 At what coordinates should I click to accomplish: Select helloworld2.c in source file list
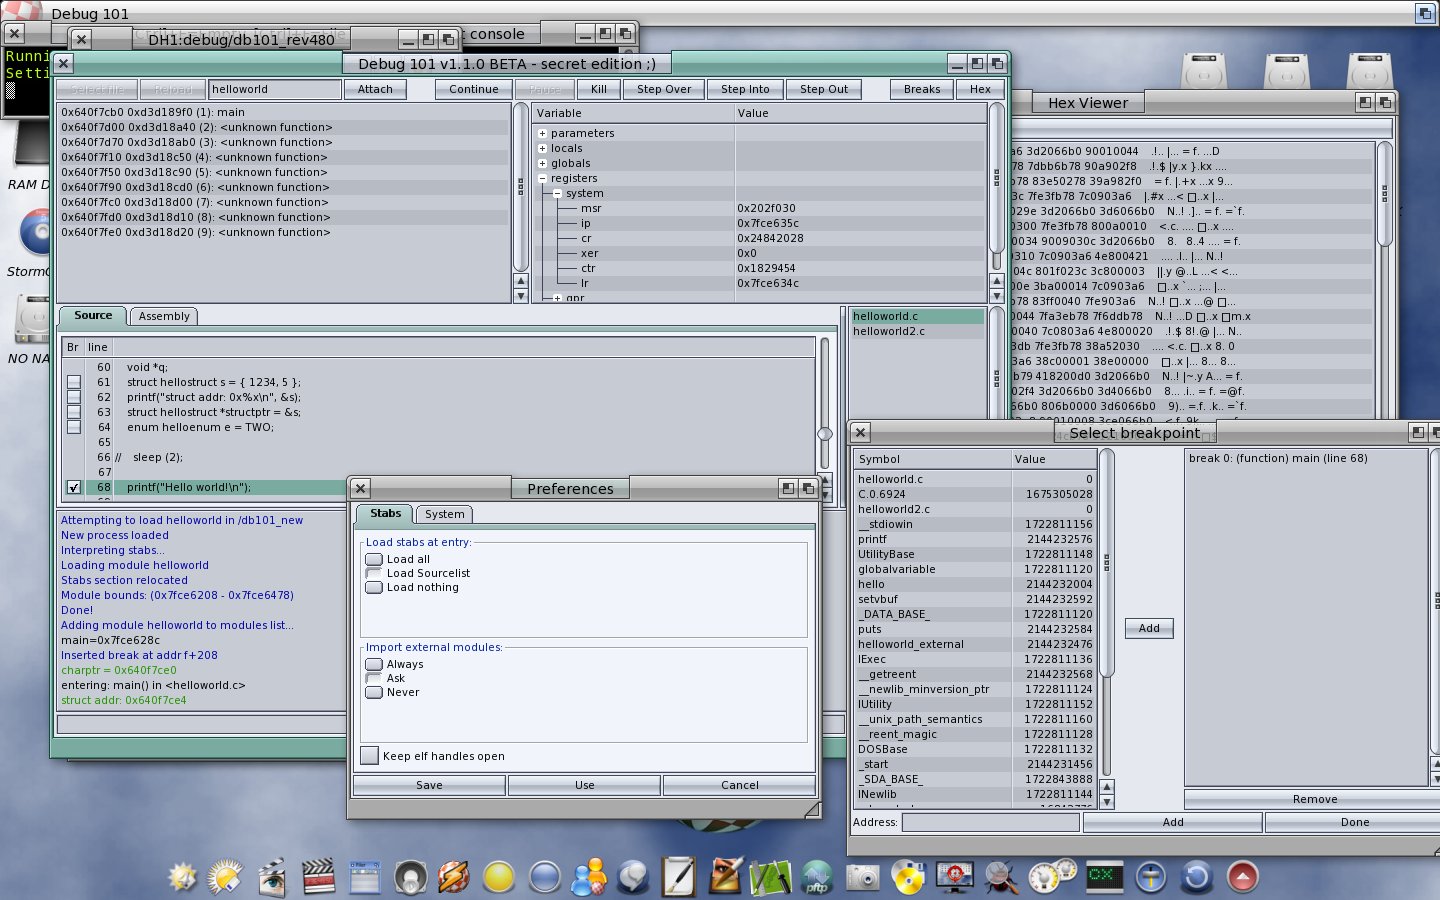(917, 331)
